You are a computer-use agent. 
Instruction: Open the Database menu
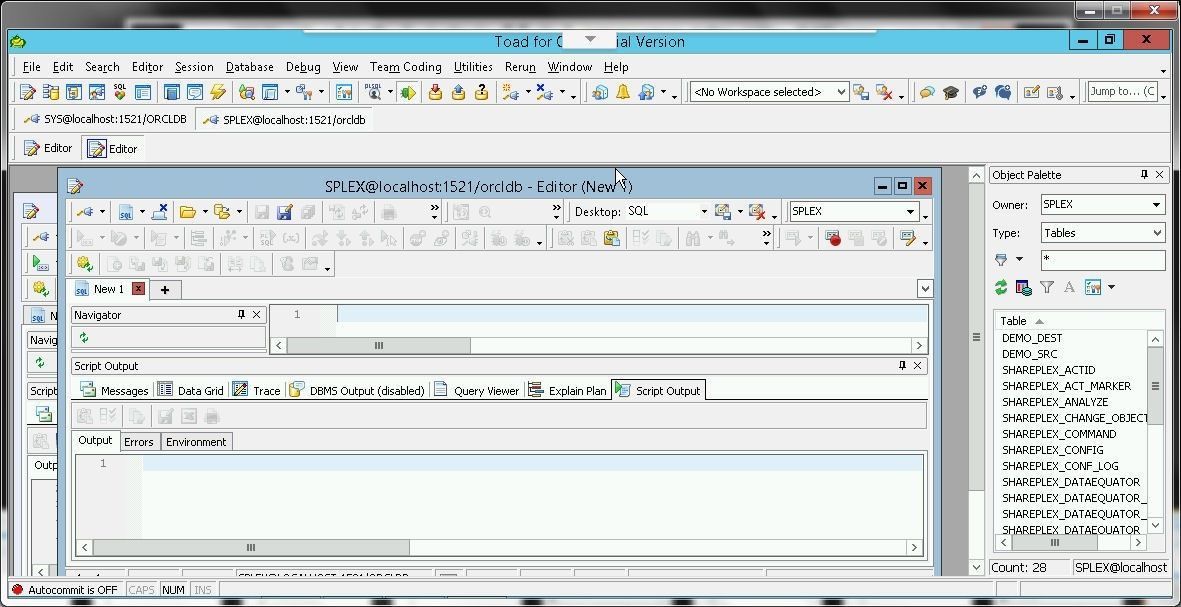249,67
